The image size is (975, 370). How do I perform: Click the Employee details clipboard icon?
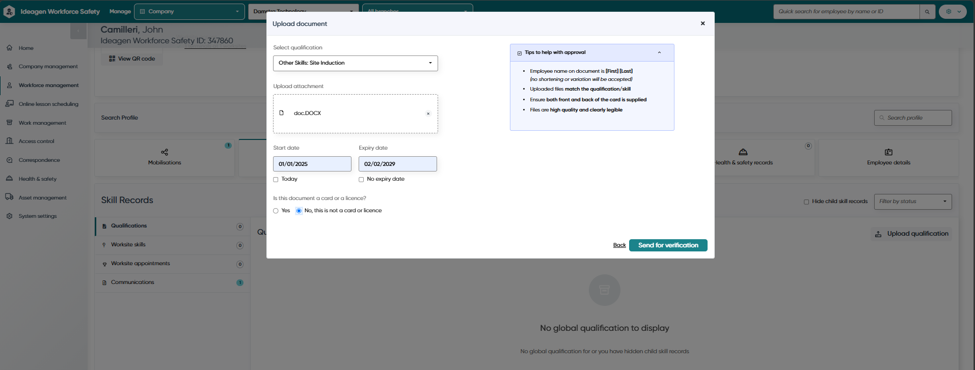click(889, 152)
